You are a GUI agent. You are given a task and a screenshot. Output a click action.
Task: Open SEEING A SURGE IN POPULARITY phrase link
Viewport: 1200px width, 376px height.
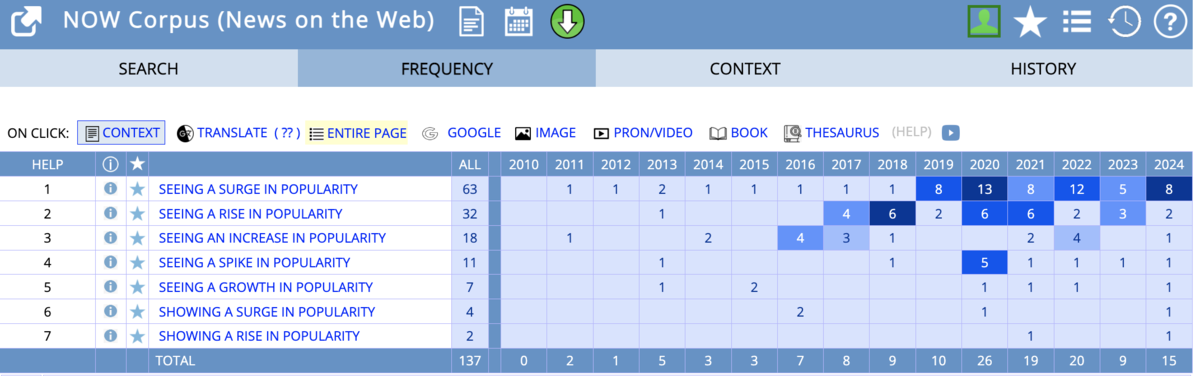pos(258,189)
